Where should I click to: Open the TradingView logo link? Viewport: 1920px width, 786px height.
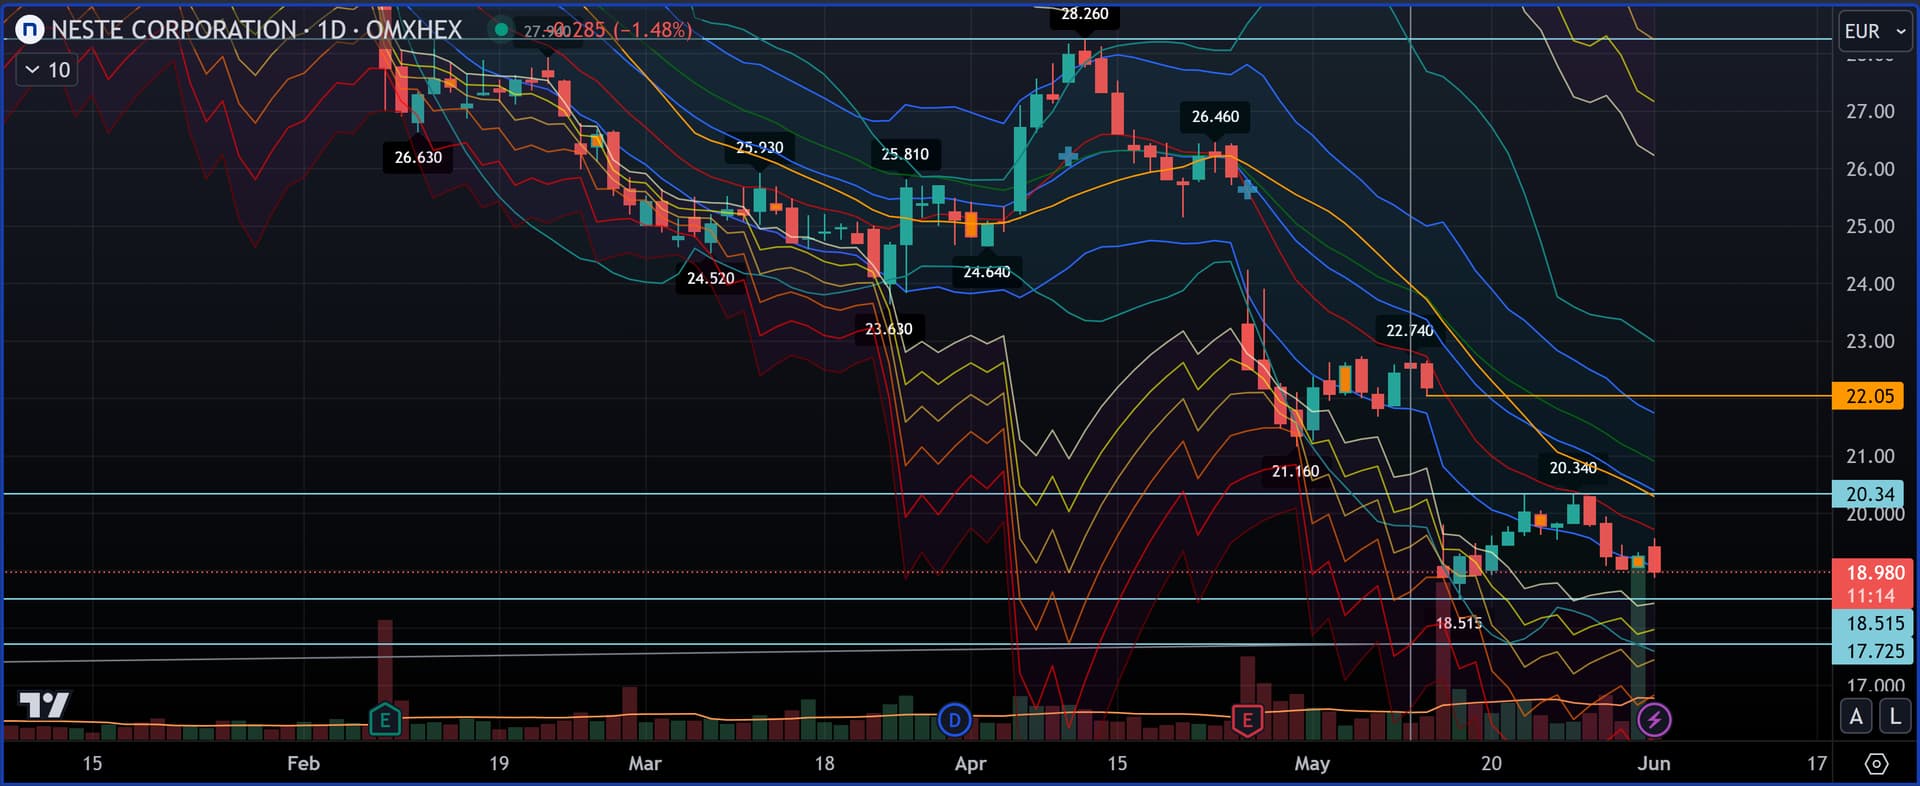(45, 705)
